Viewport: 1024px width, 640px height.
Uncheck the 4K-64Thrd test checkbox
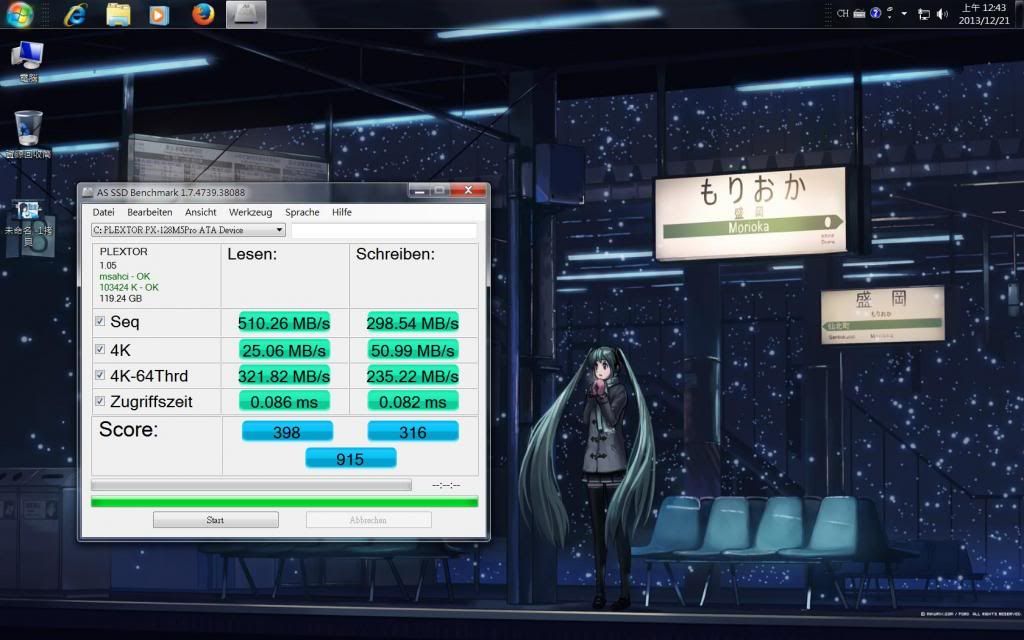point(100,375)
